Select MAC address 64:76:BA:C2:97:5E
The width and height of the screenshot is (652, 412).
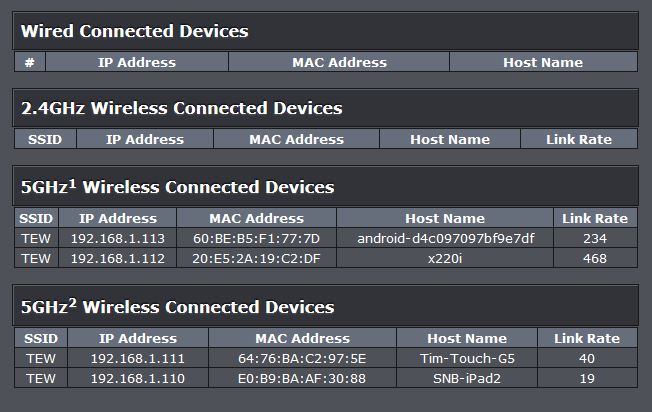tap(302, 358)
